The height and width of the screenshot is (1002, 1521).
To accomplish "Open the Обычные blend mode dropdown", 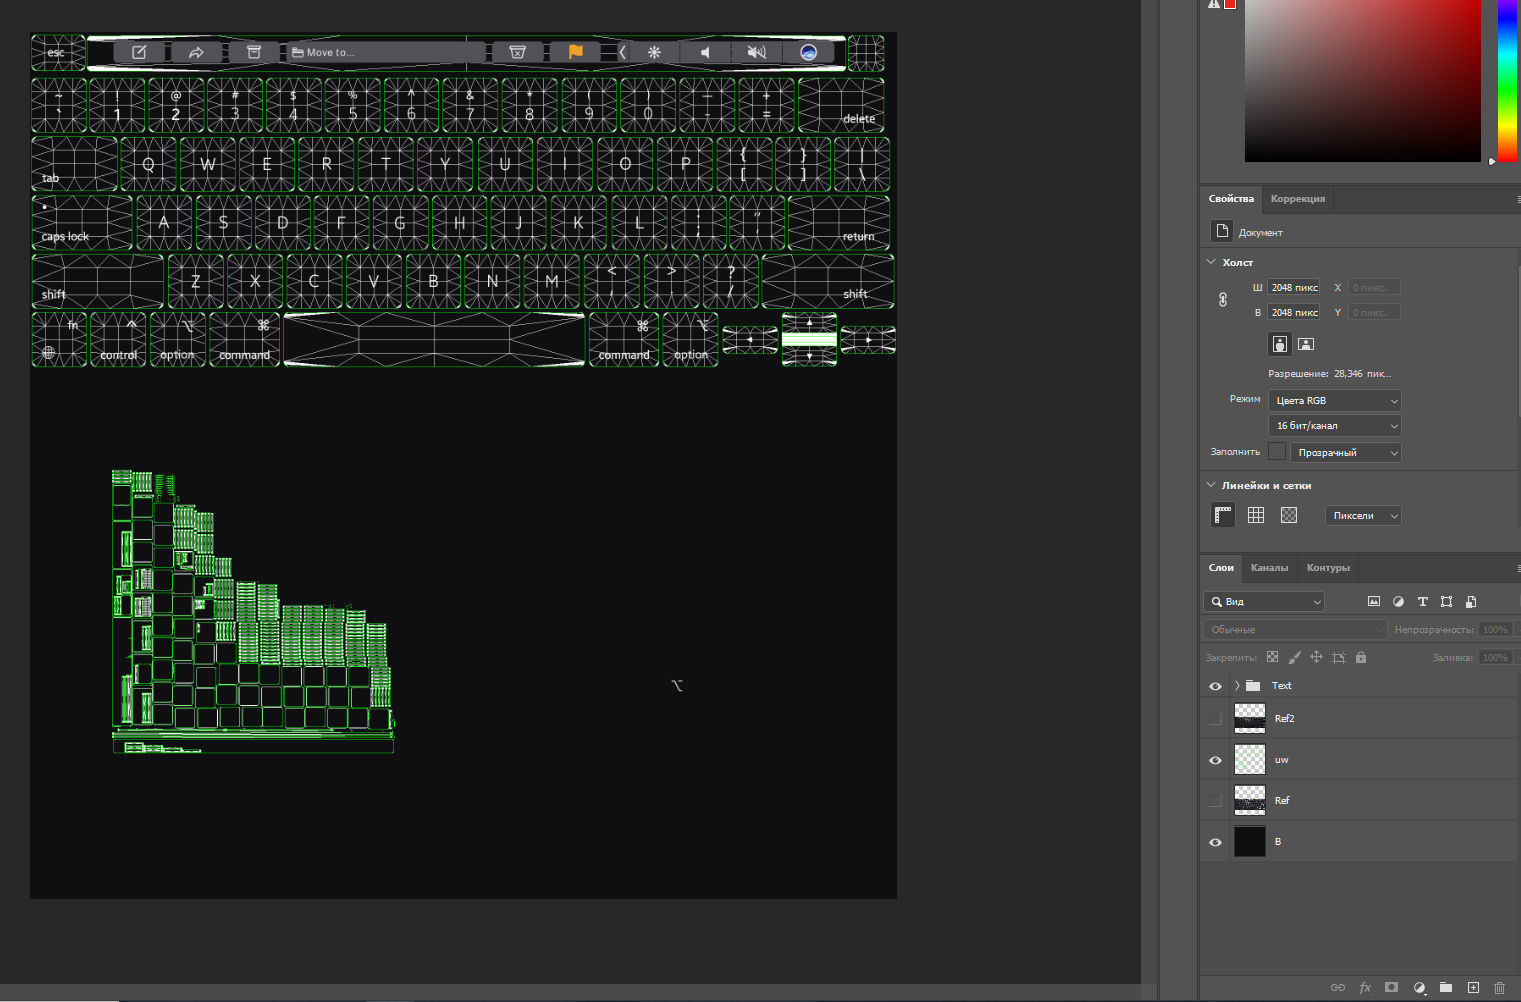I will point(1295,629).
